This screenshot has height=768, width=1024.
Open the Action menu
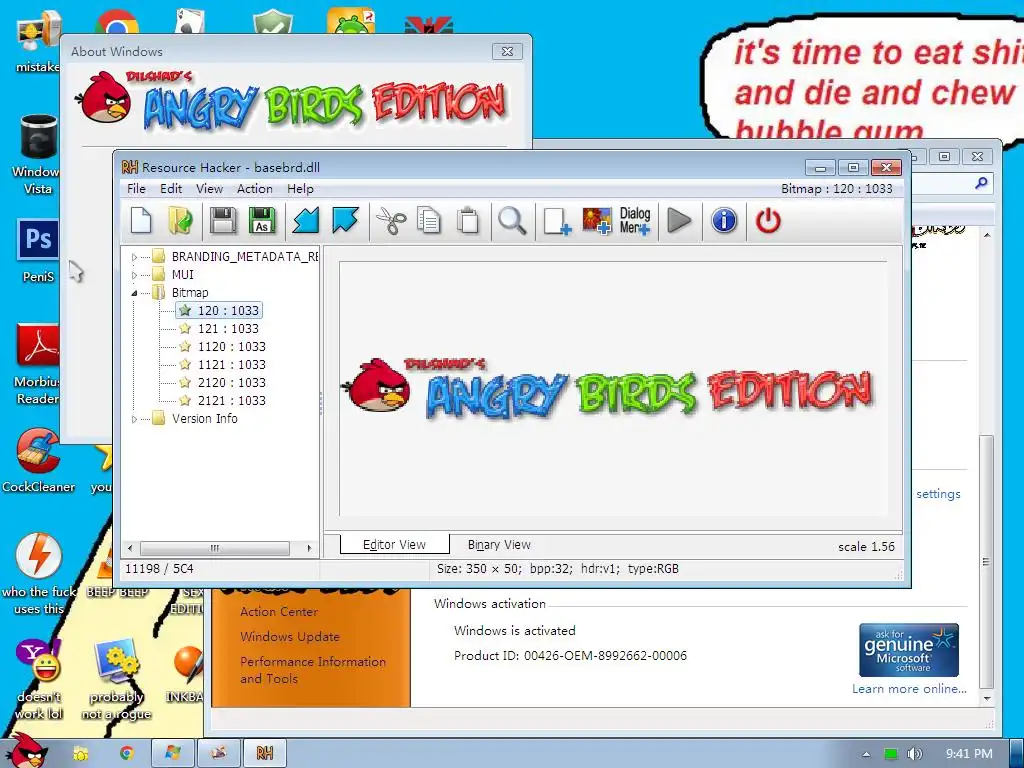click(255, 189)
